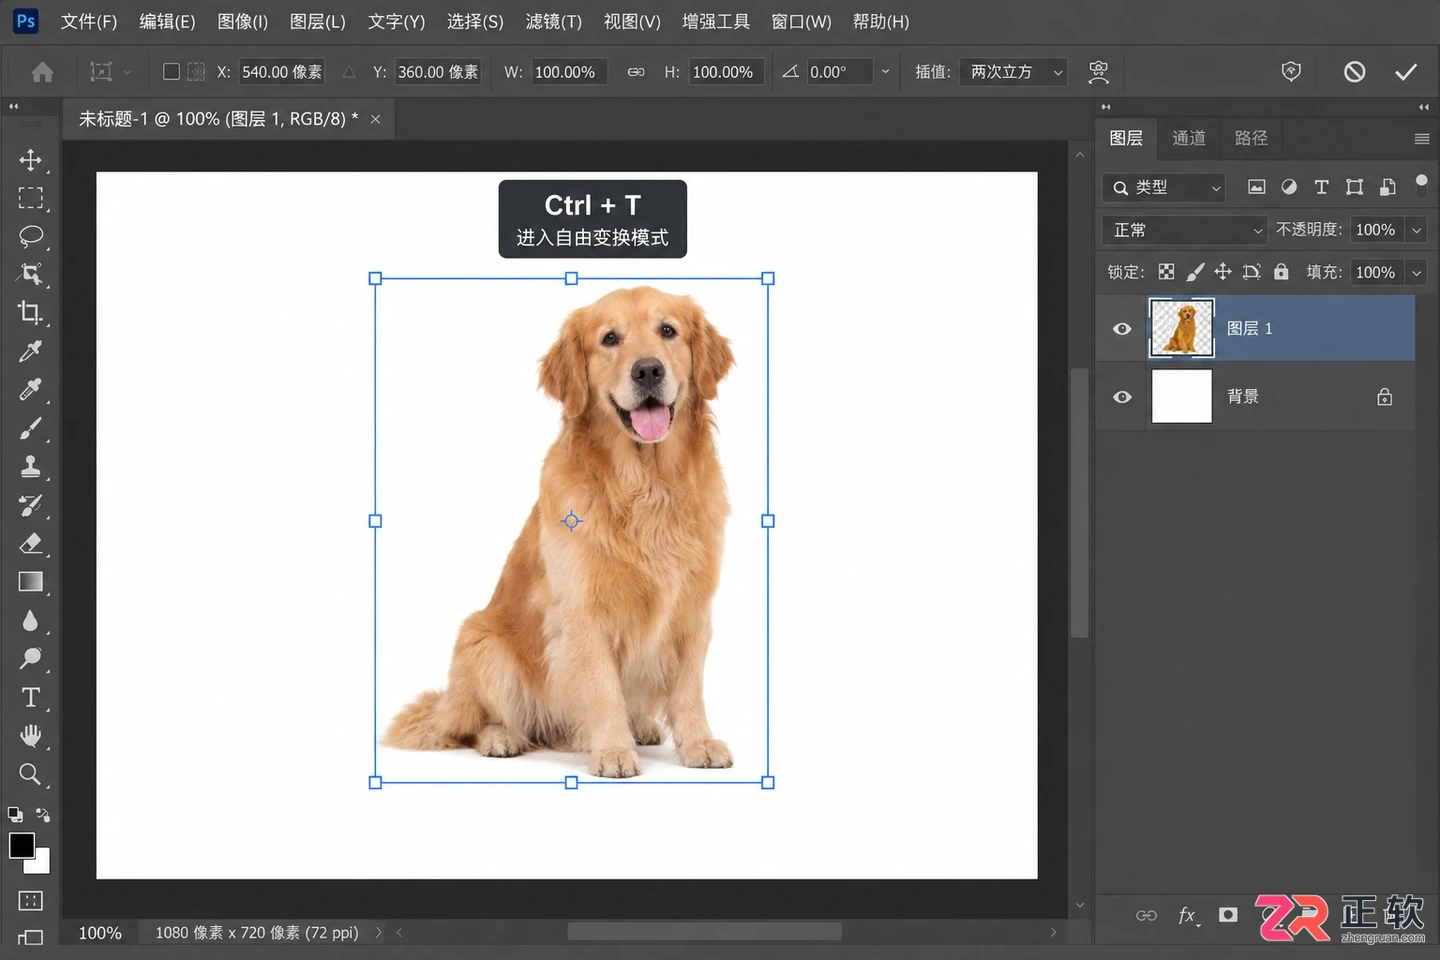
Task: Select the Move tool
Action: click(x=30, y=160)
